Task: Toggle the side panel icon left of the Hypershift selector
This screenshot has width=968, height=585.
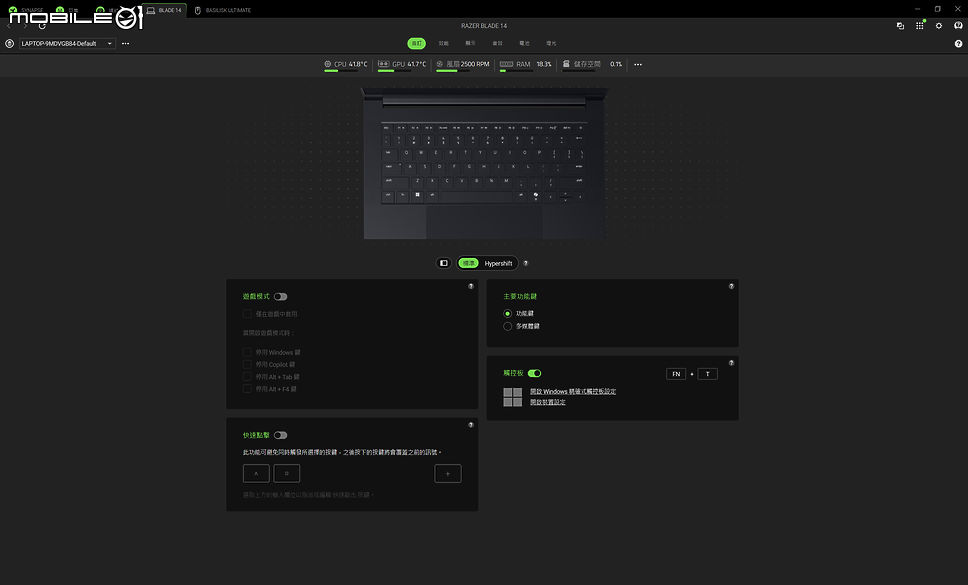Action: (x=444, y=263)
